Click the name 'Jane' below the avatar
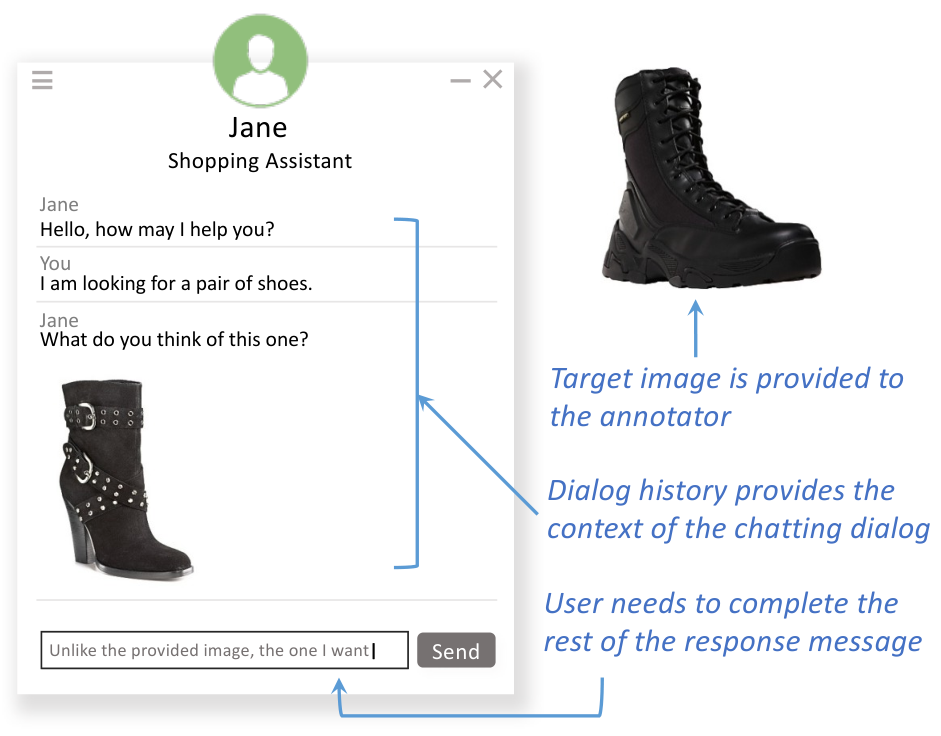The width and height of the screenshot is (941, 736). 258,127
